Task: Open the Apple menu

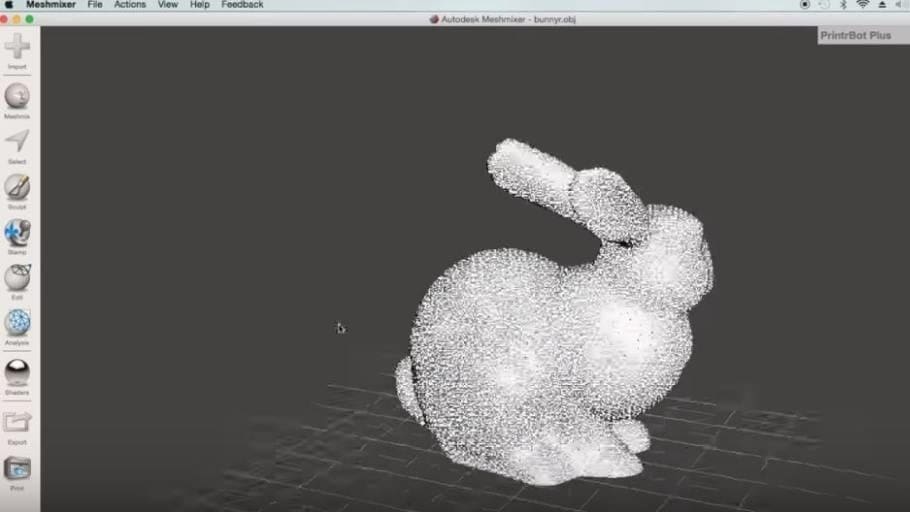Action: (x=9, y=5)
